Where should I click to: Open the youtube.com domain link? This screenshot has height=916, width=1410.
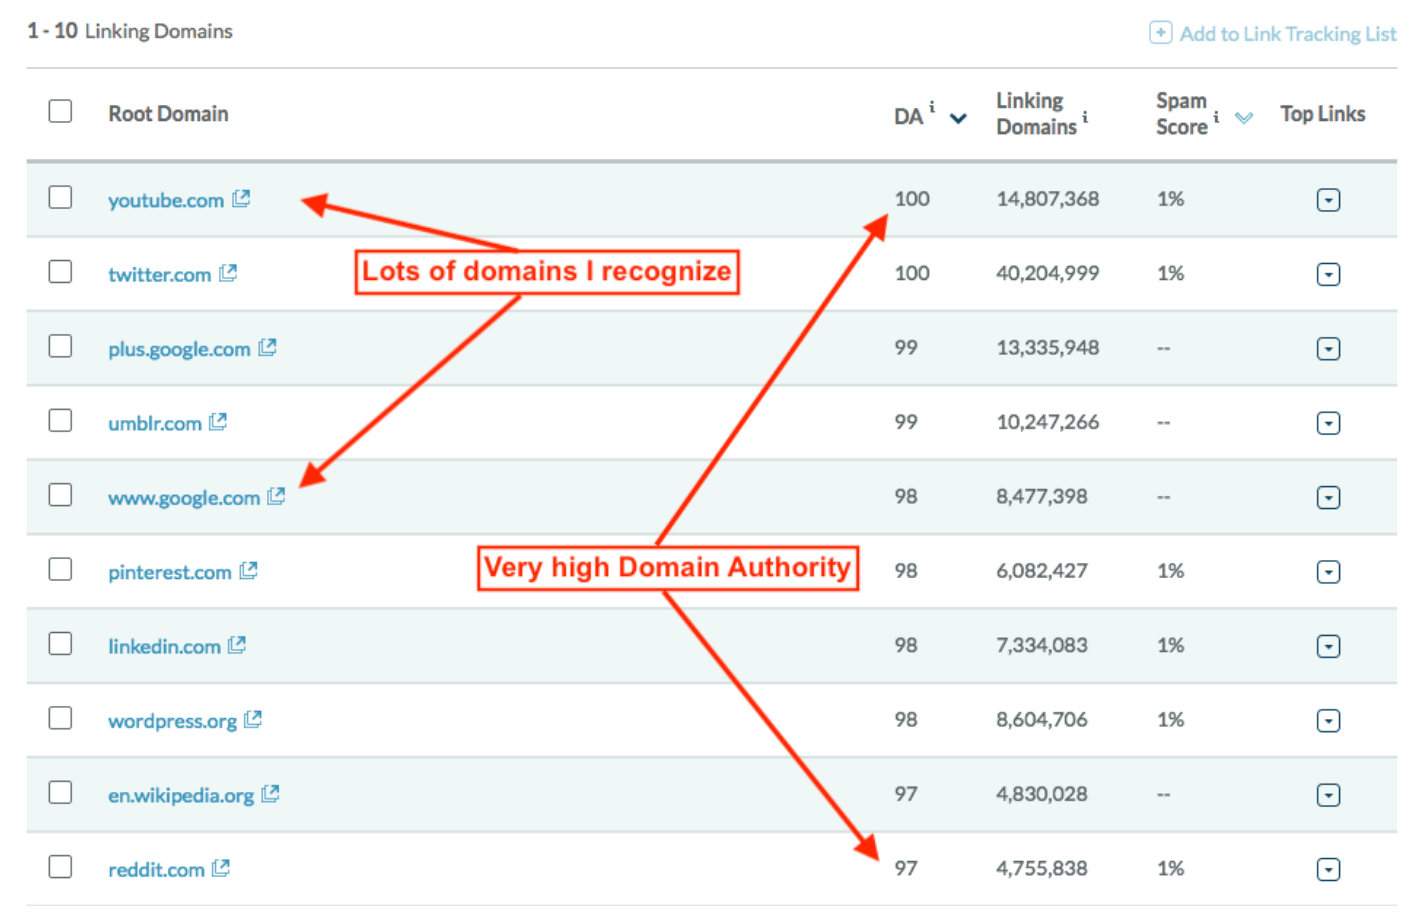point(166,200)
